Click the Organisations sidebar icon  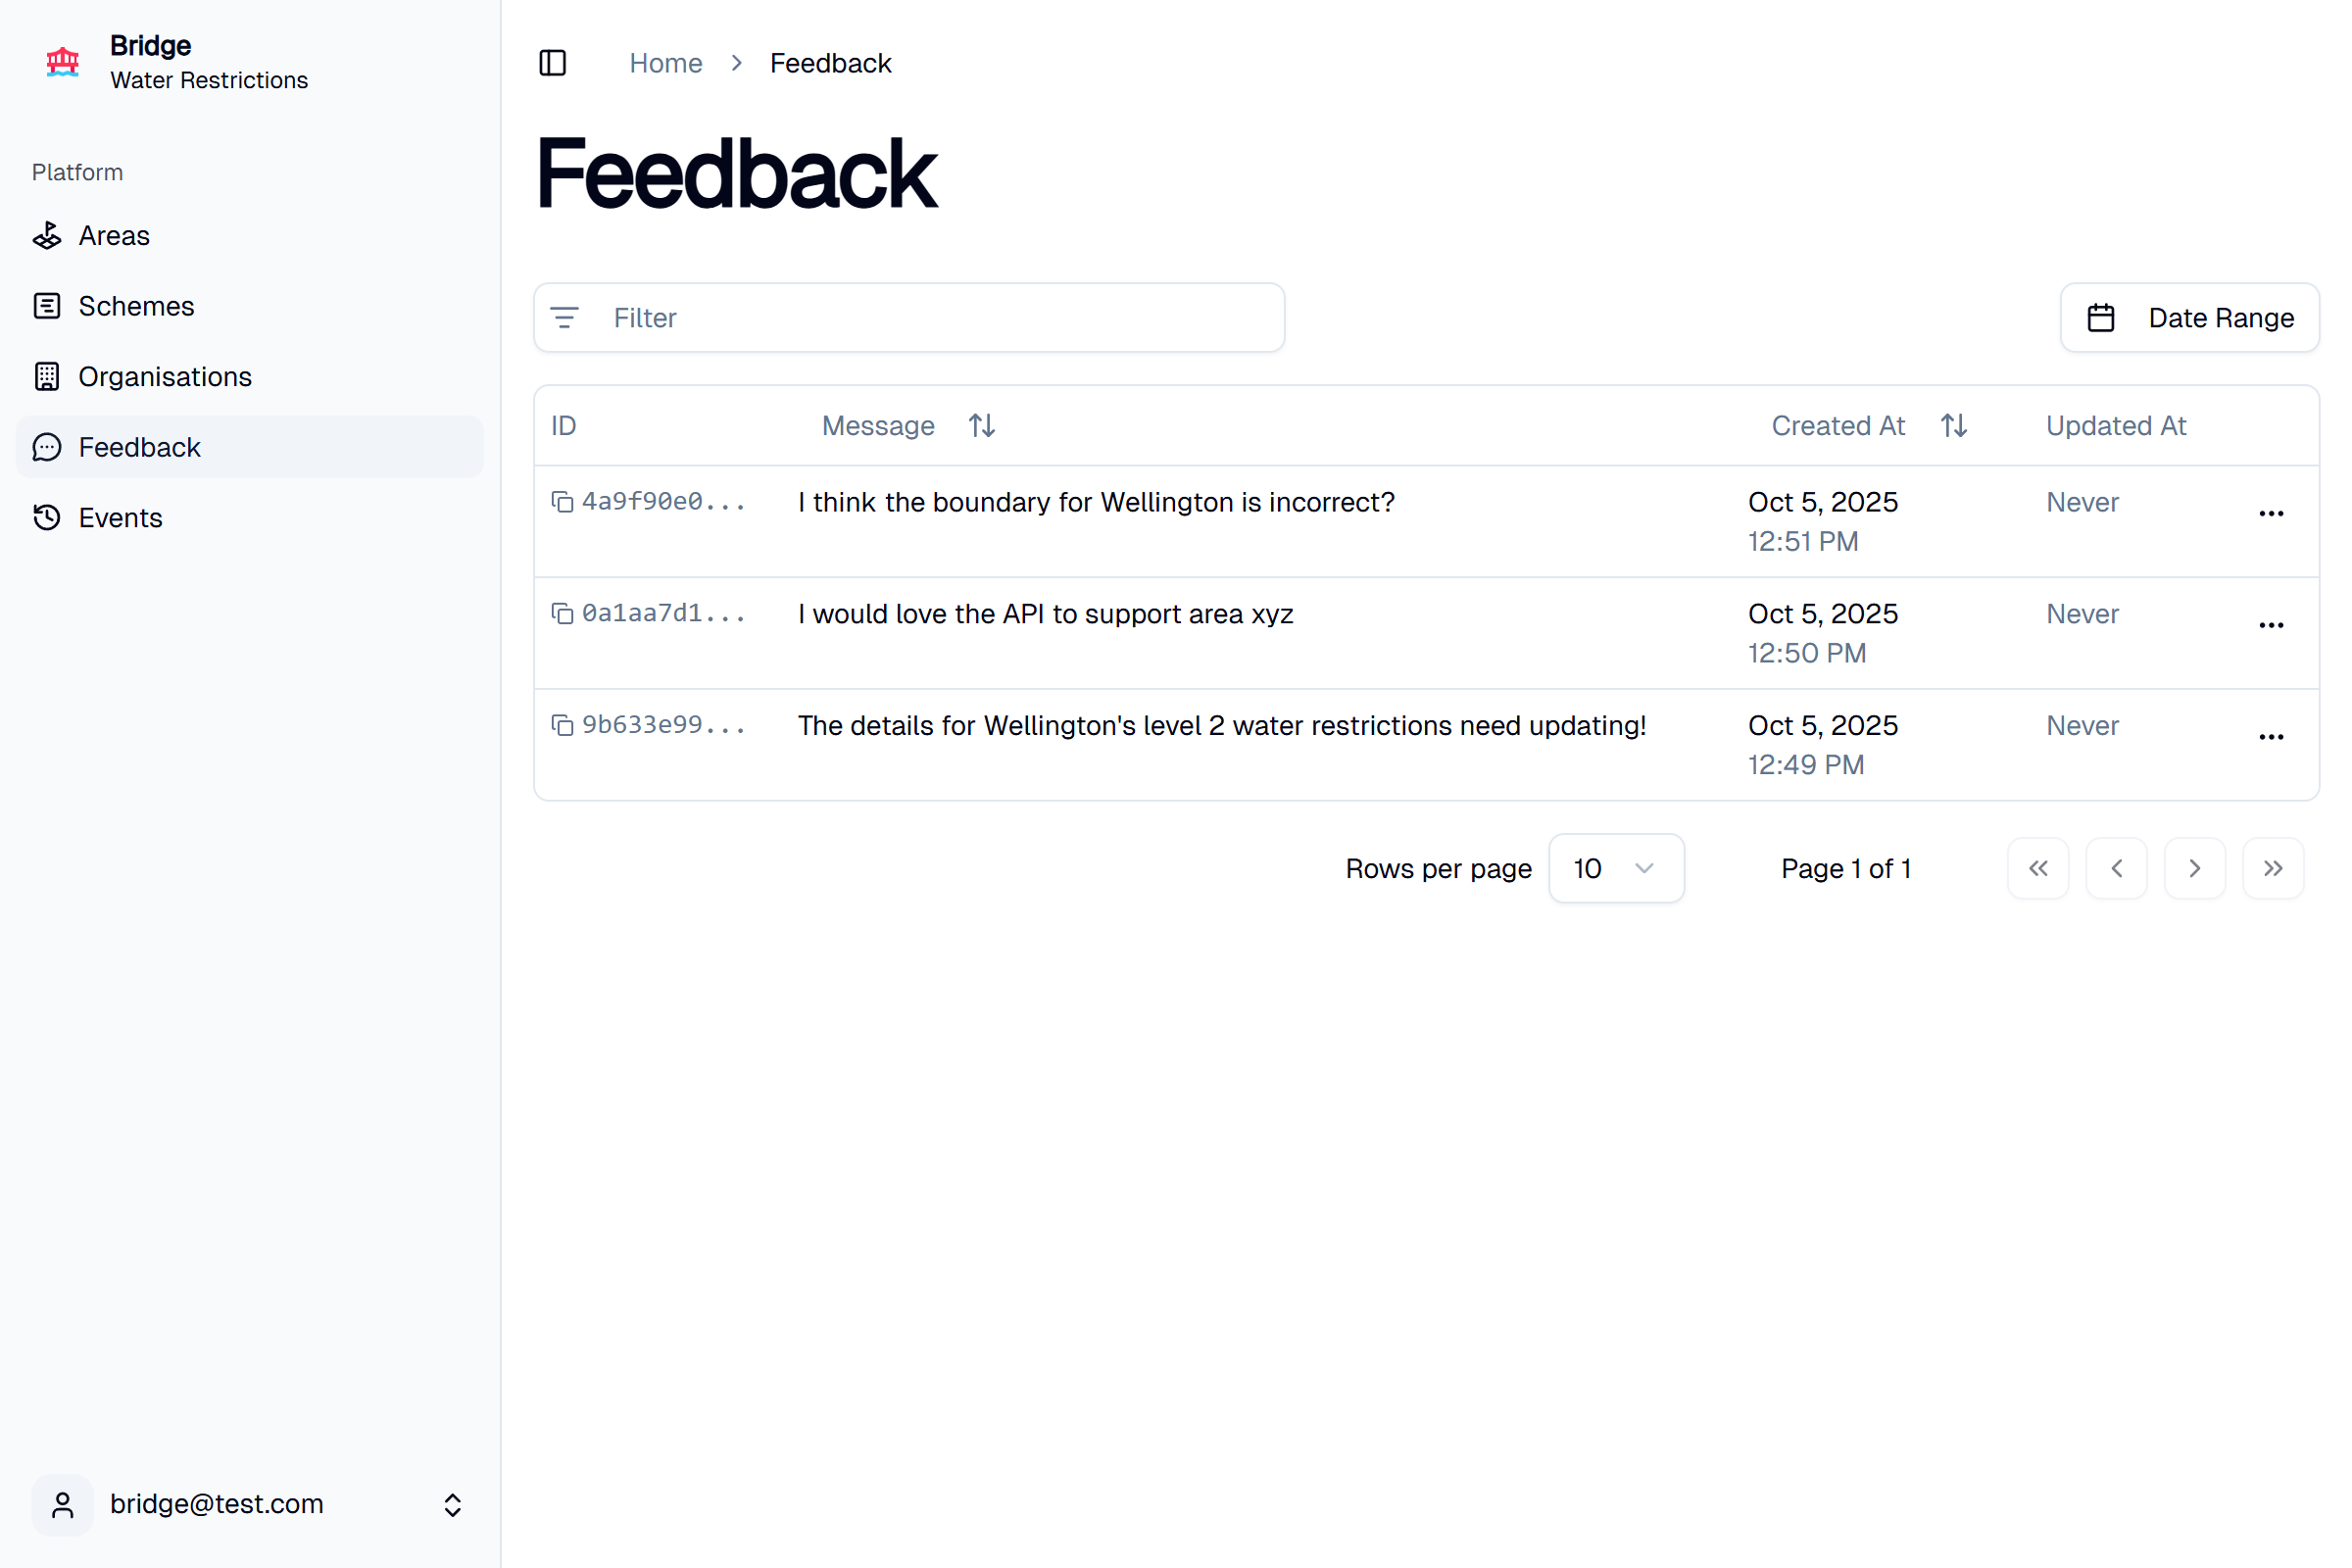tap(47, 376)
